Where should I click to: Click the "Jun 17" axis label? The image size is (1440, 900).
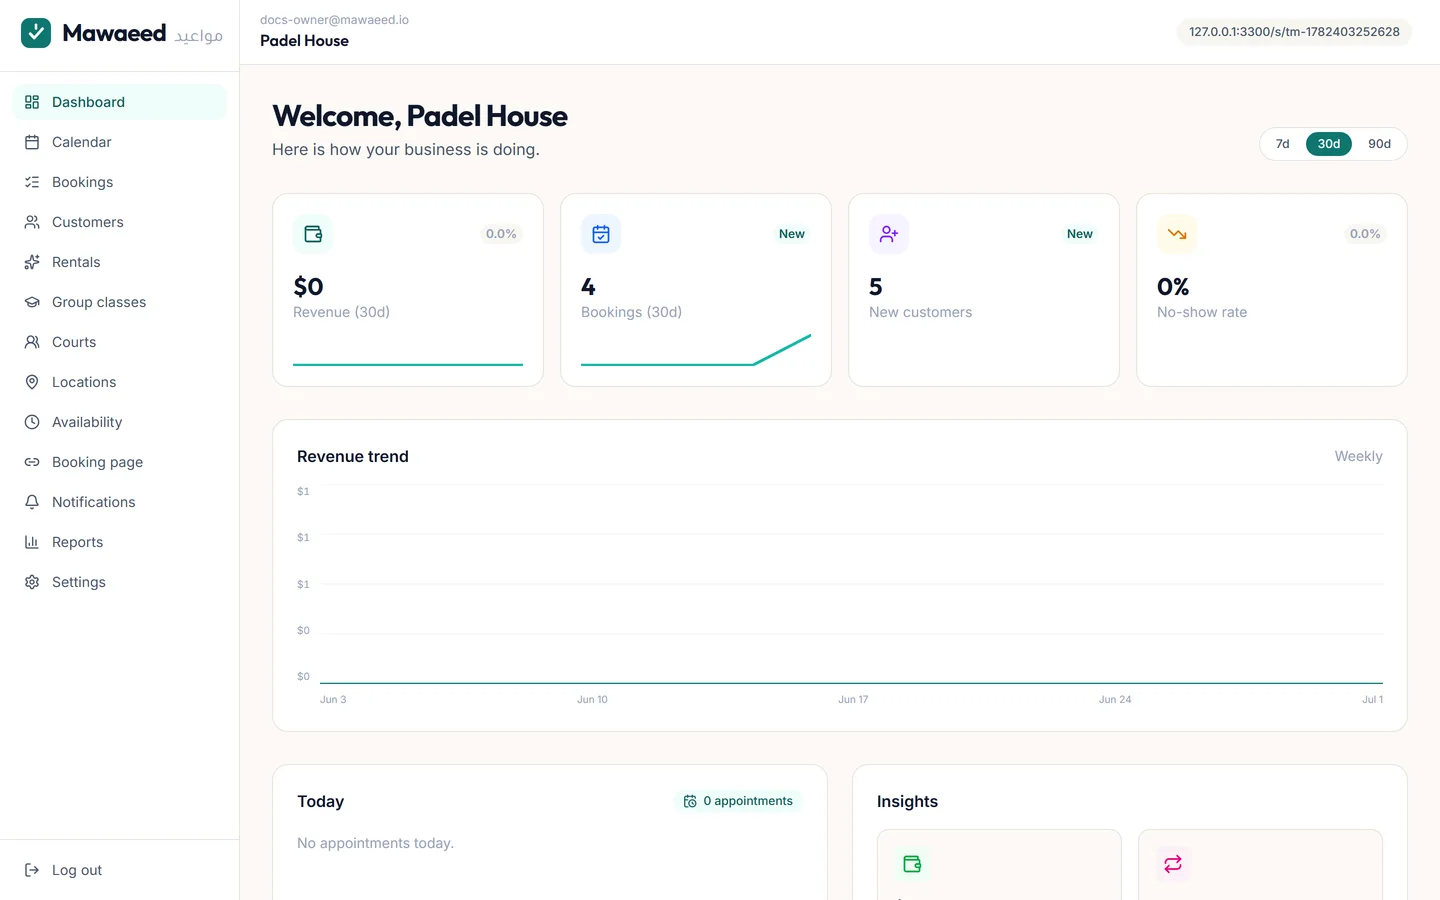853,700
